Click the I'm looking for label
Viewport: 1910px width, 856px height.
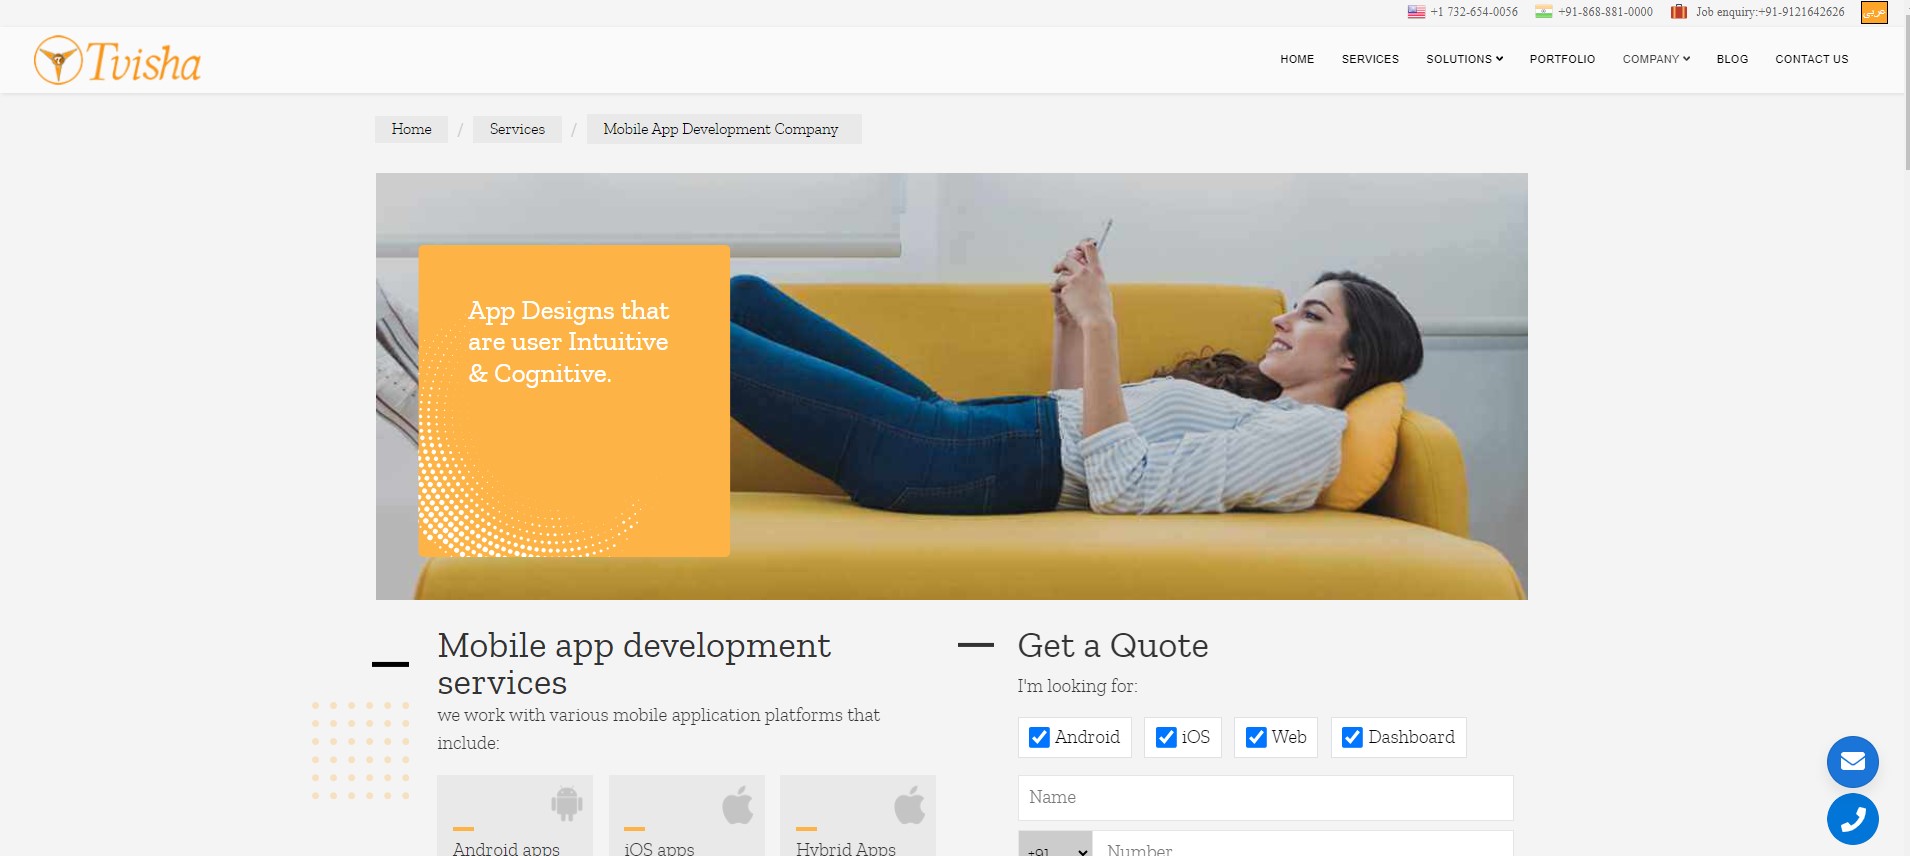click(x=1077, y=686)
